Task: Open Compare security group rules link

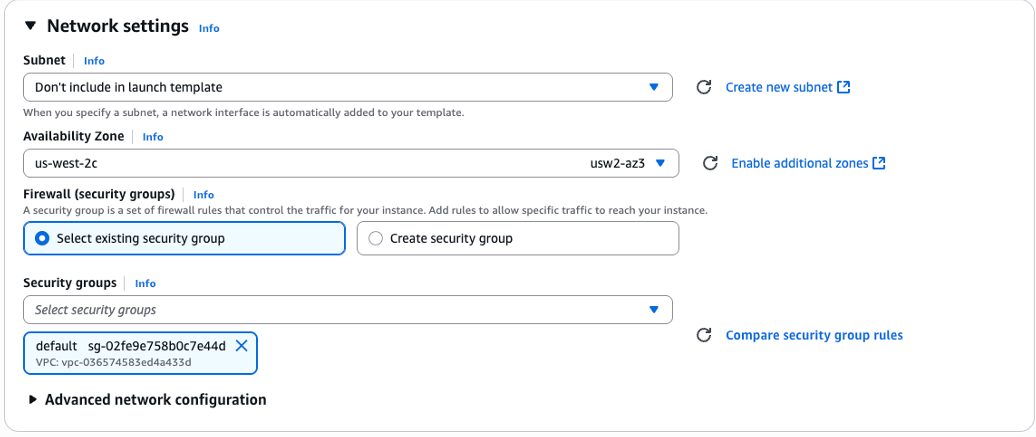Action: point(813,335)
